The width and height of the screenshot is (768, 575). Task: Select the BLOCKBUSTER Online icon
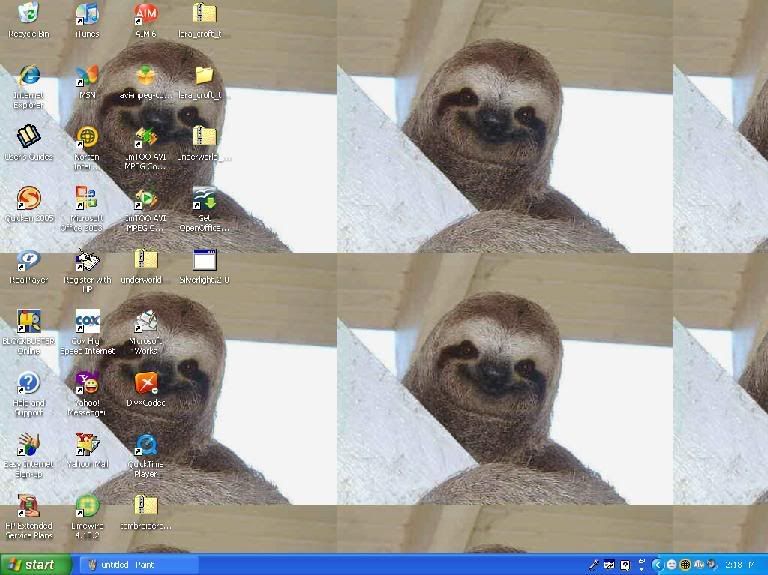coord(29,323)
